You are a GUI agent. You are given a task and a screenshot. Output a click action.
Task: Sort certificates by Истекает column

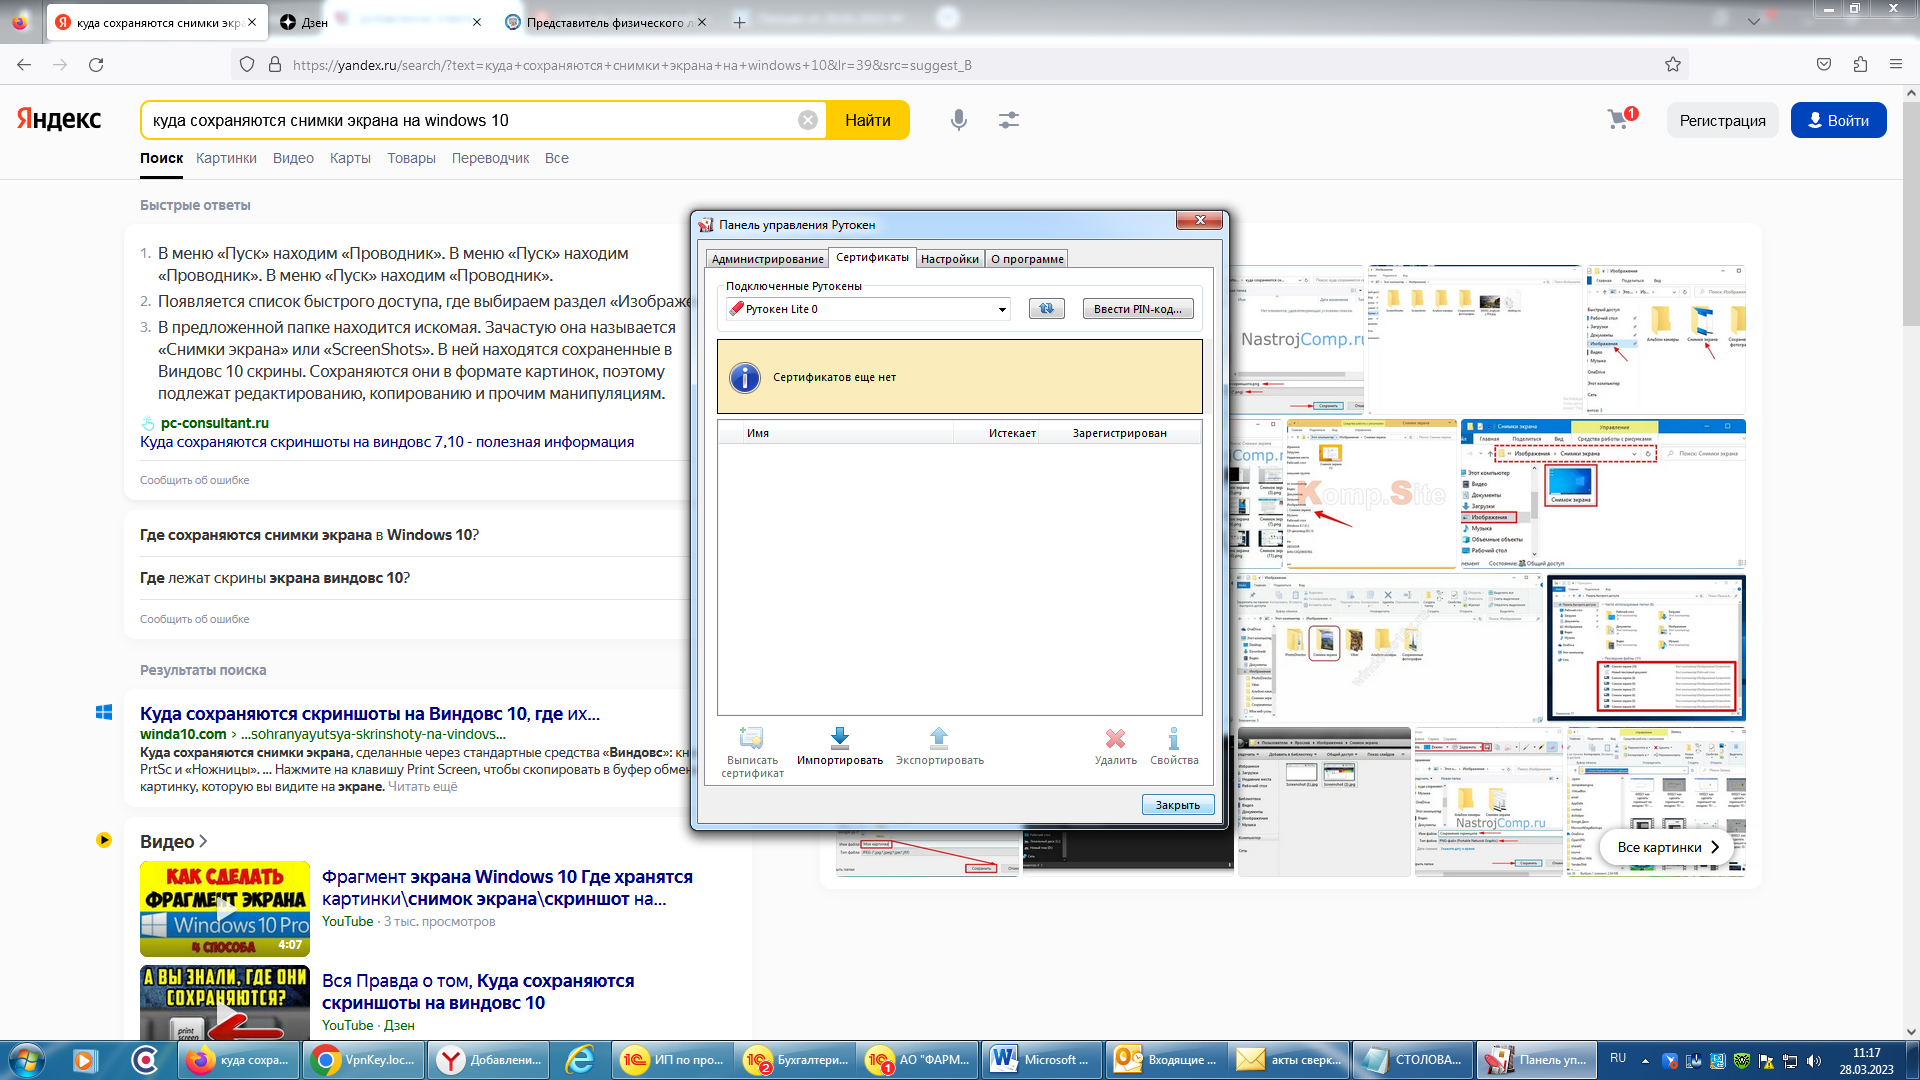(996, 433)
